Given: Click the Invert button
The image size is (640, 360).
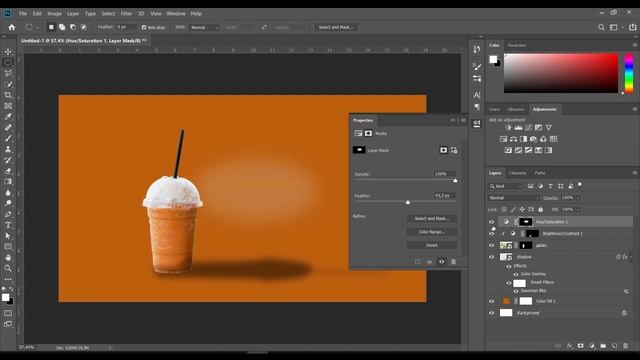Looking at the screenshot, I should [431, 245].
